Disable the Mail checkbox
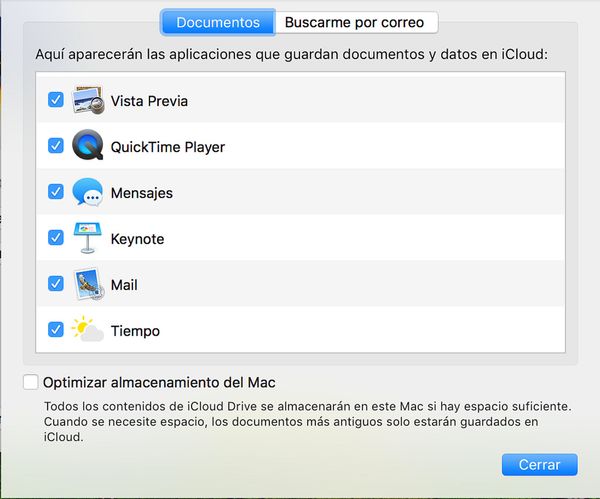This screenshot has height=499, width=600. pyautogui.click(x=56, y=284)
